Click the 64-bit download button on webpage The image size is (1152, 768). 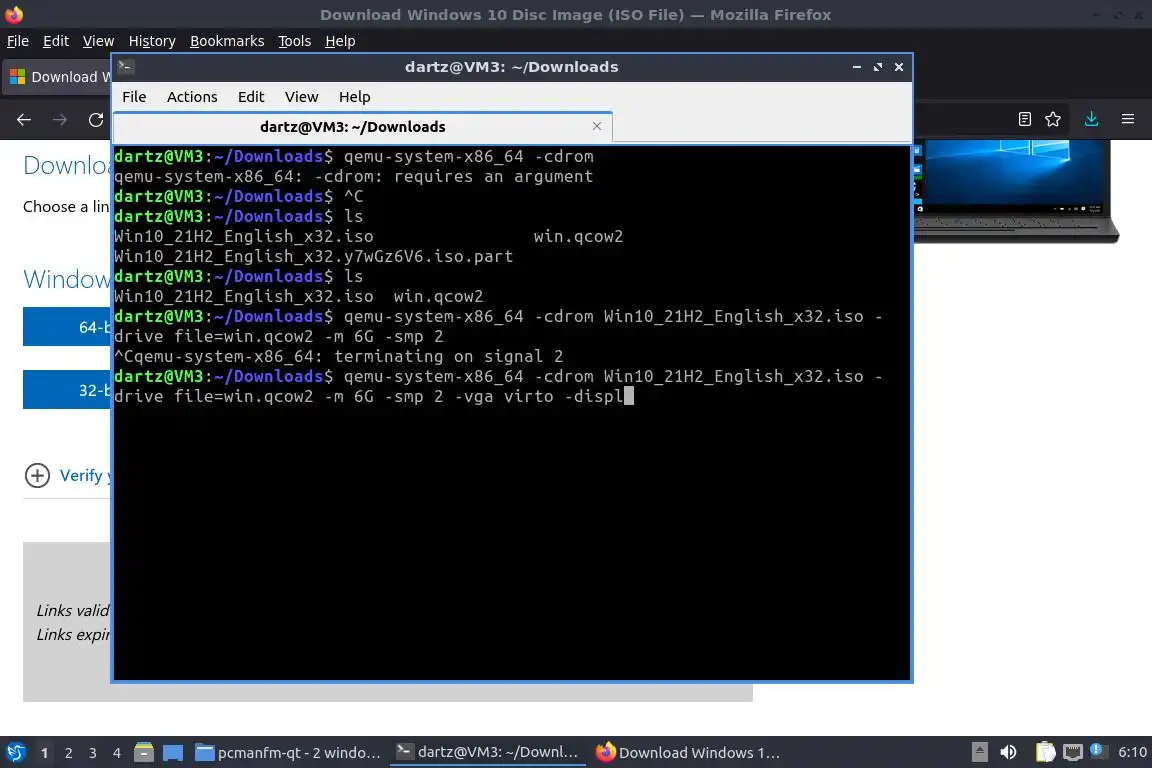[x=67, y=326]
